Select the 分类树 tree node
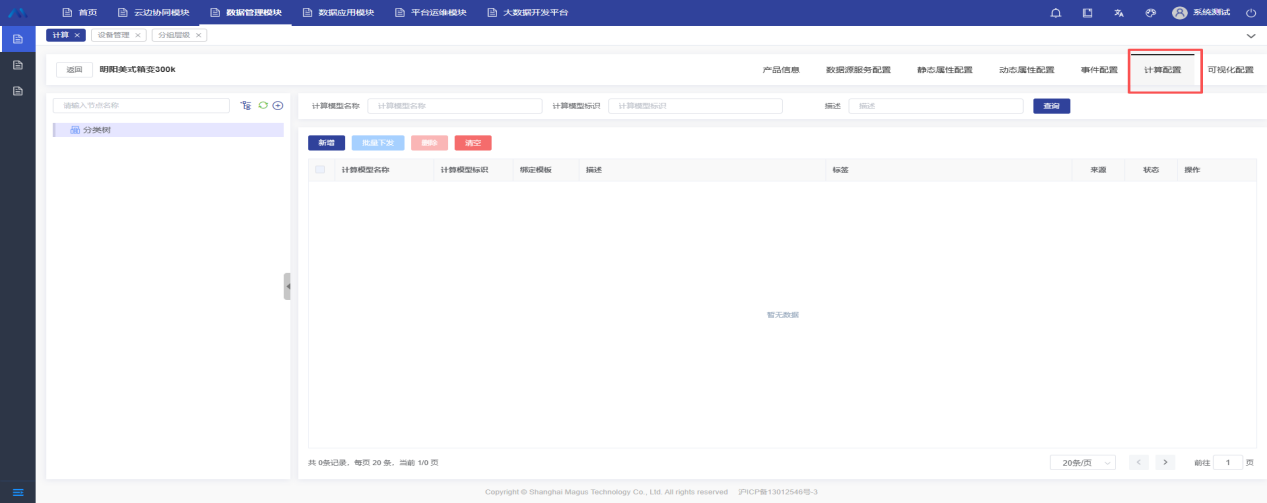This screenshot has height=503, width=1267. click(97, 130)
